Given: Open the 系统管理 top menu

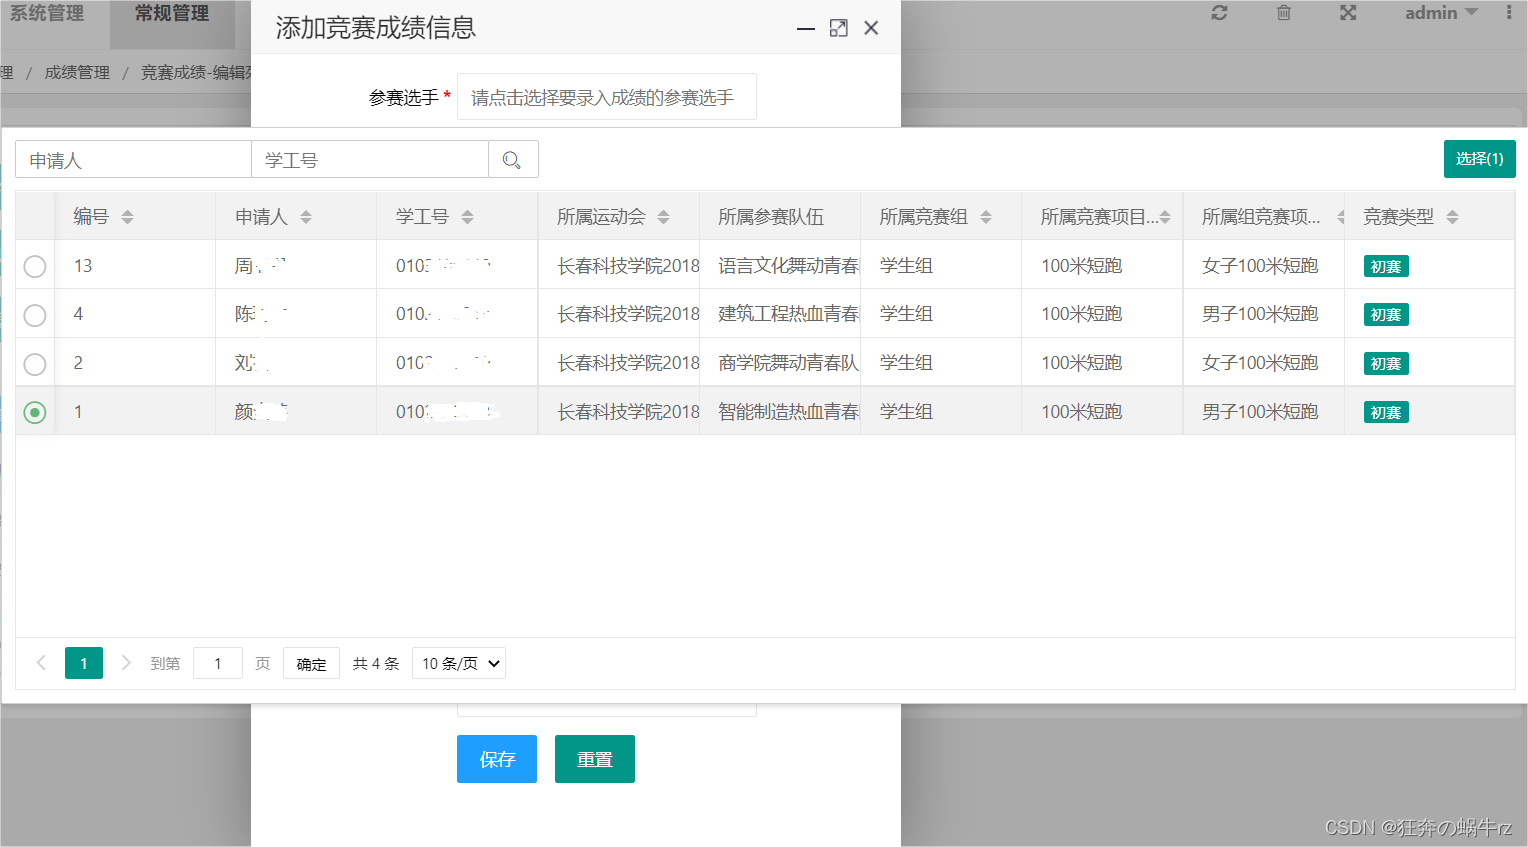Looking at the screenshot, I should (x=47, y=13).
